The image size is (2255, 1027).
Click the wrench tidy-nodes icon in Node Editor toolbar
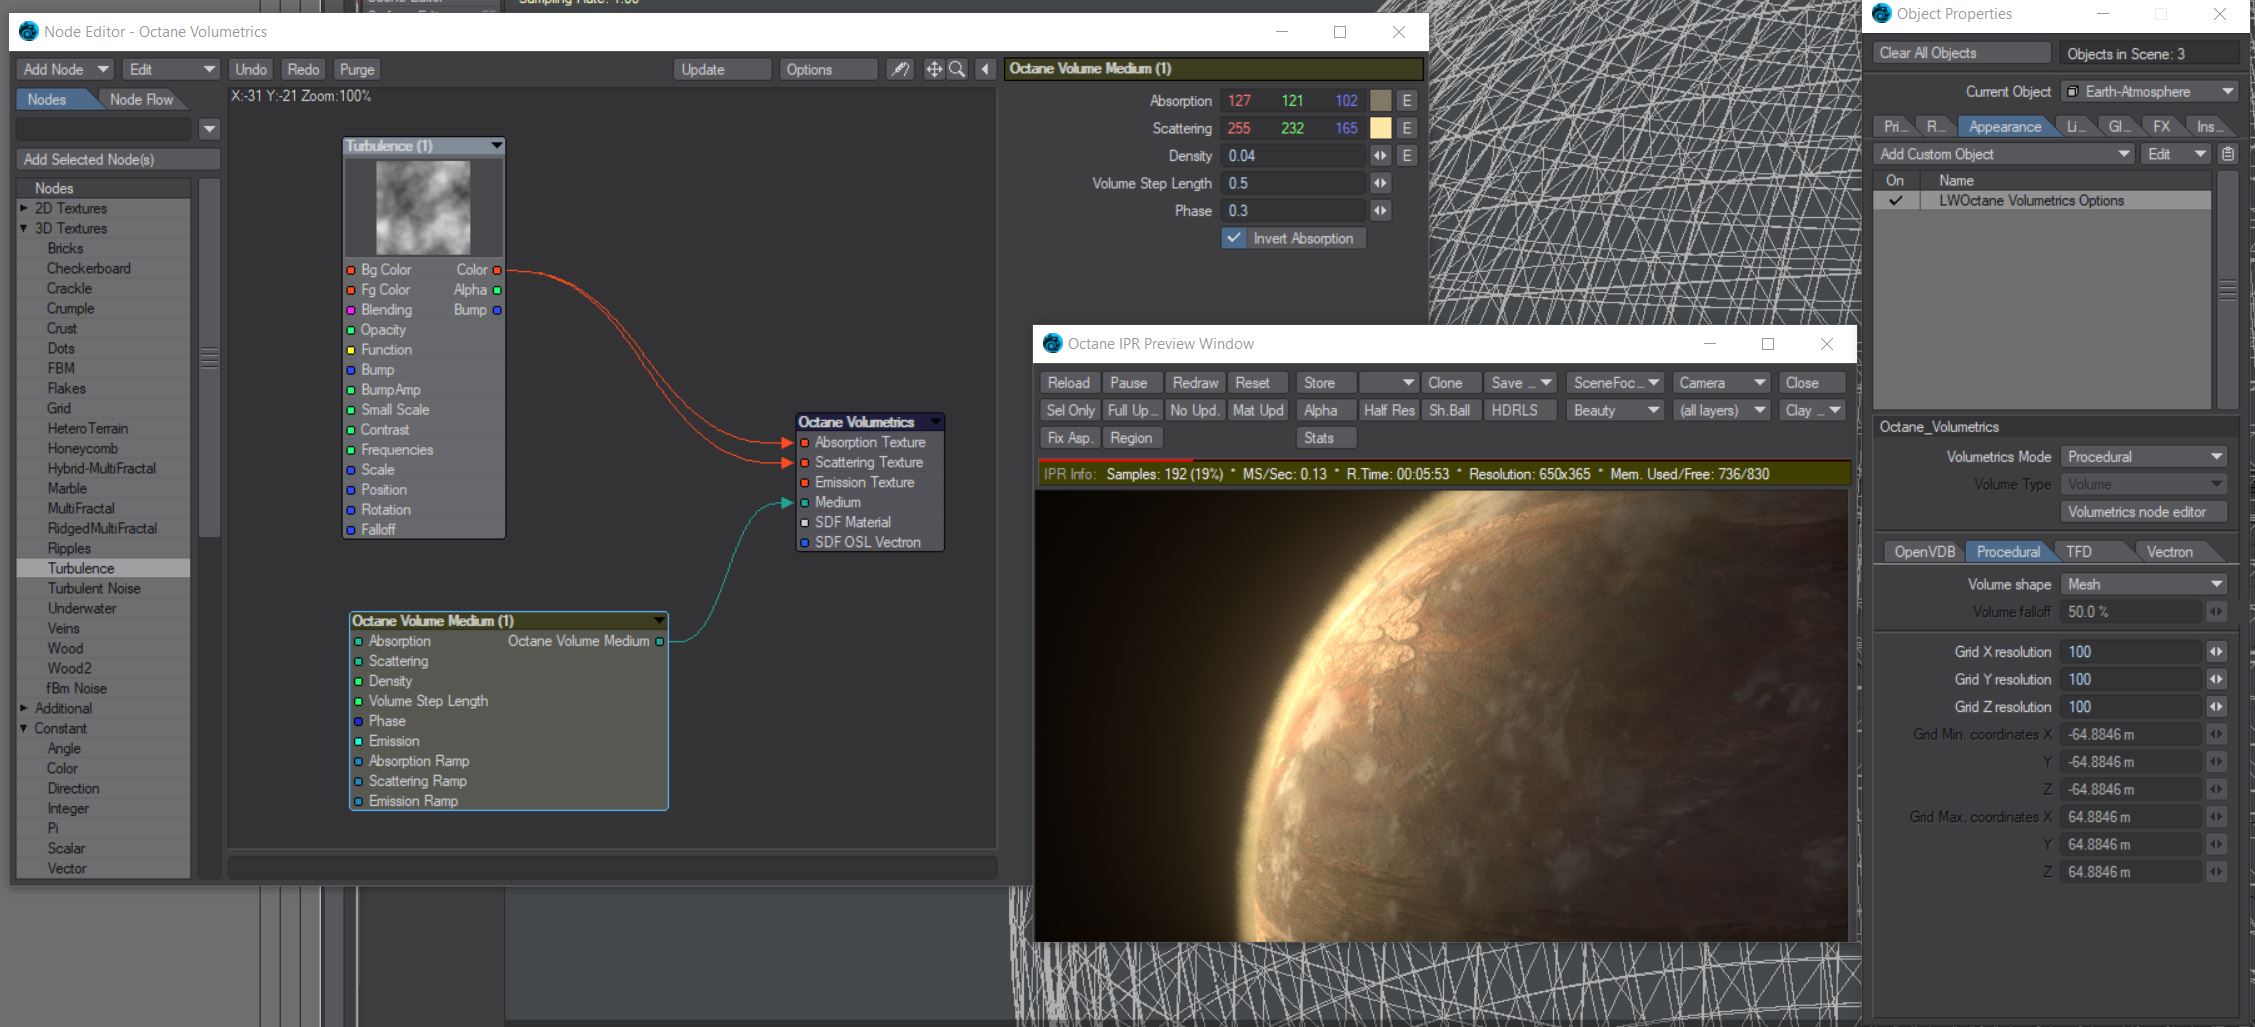pyautogui.click(x=900, y=69)
